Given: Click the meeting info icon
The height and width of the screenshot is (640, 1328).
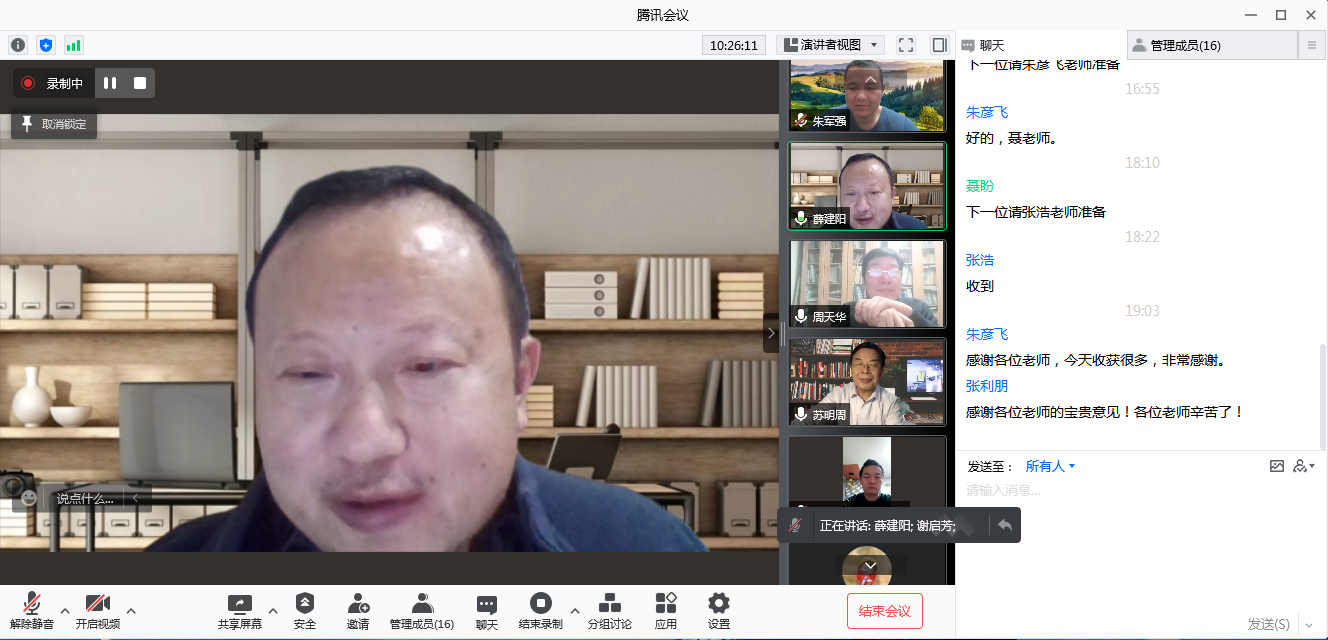Looking at the screenshot, I should [x=17, y=45].
